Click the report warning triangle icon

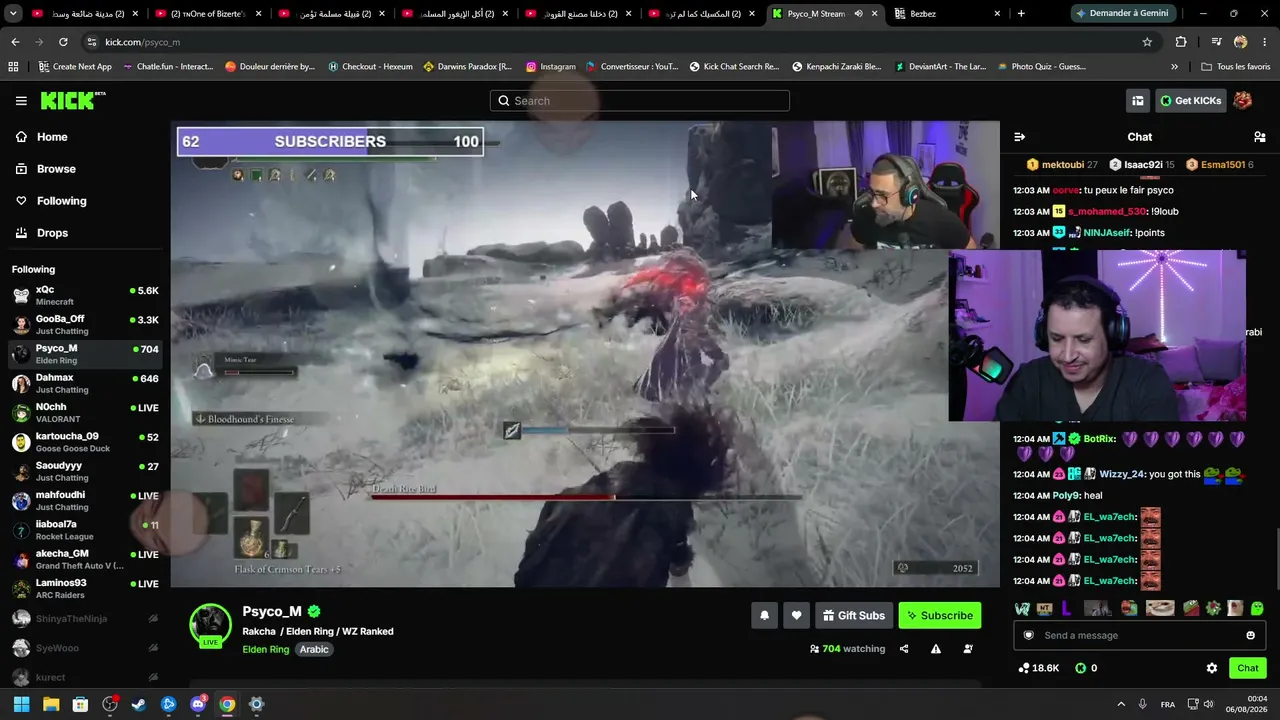point(936,649)
